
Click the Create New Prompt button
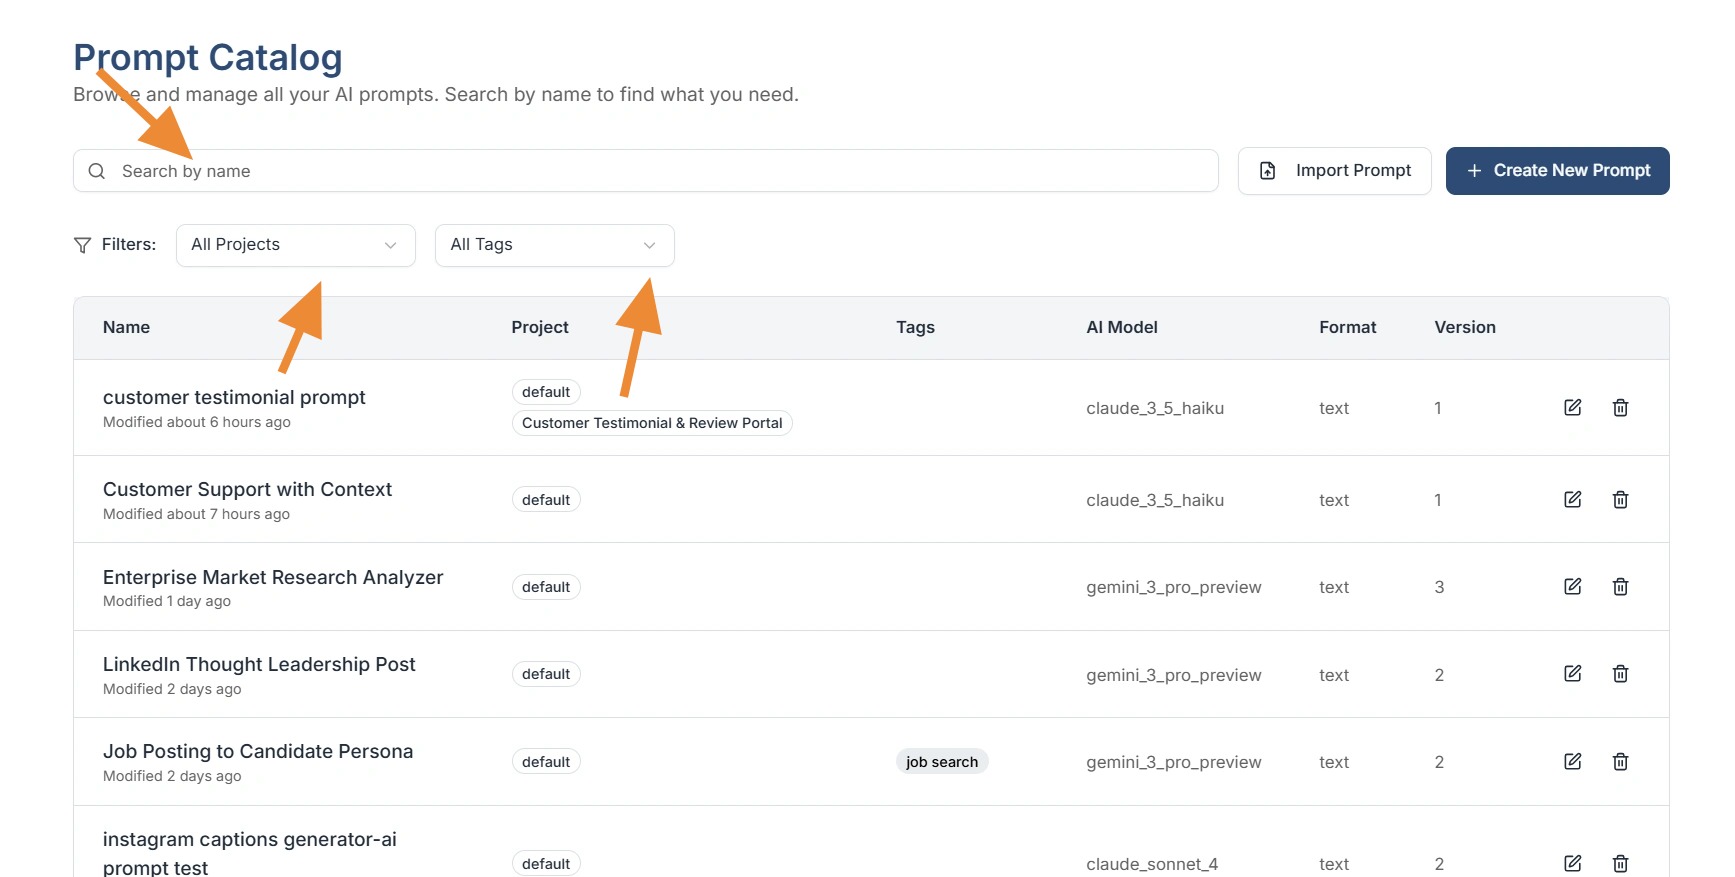tap(1557, 171)
